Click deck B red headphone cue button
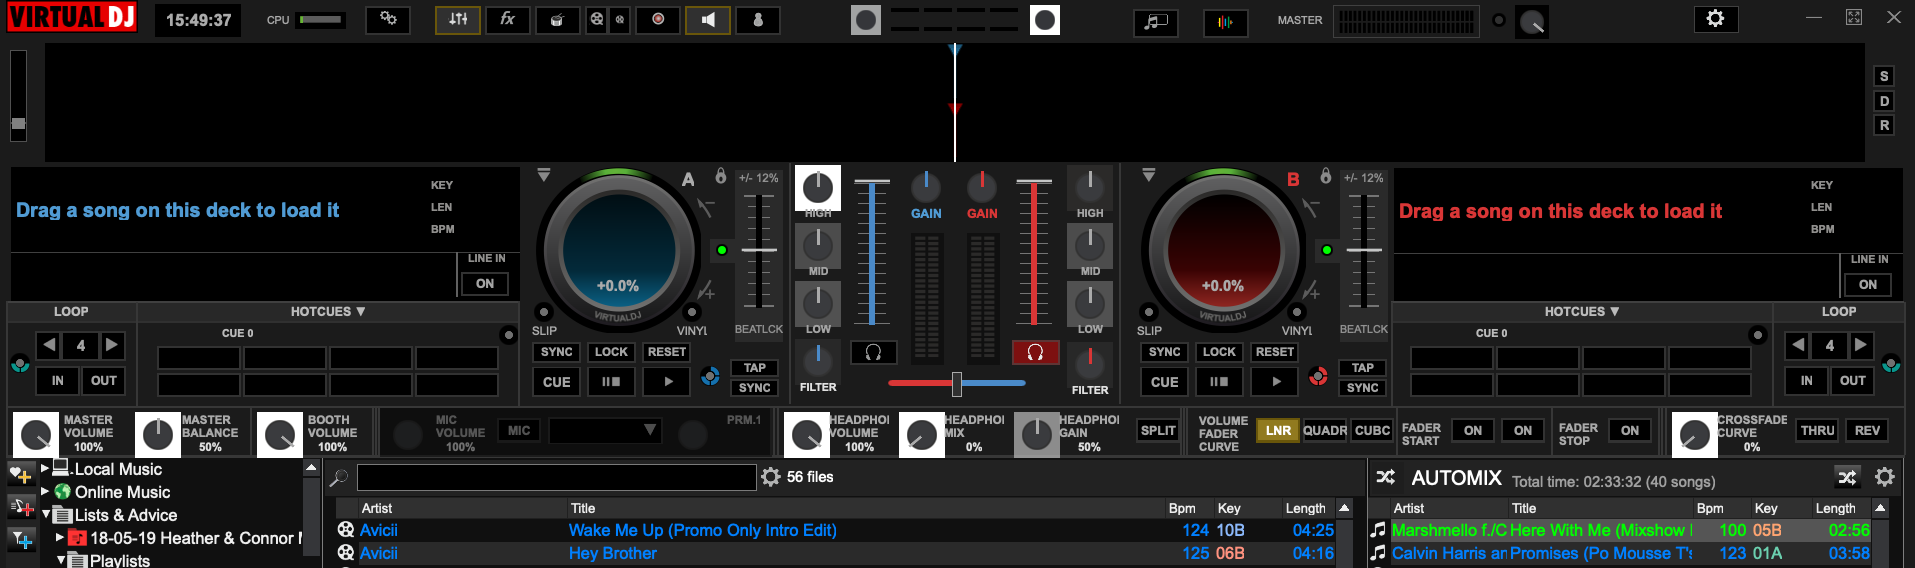Screen dimensions: 1915x568 1035,352
